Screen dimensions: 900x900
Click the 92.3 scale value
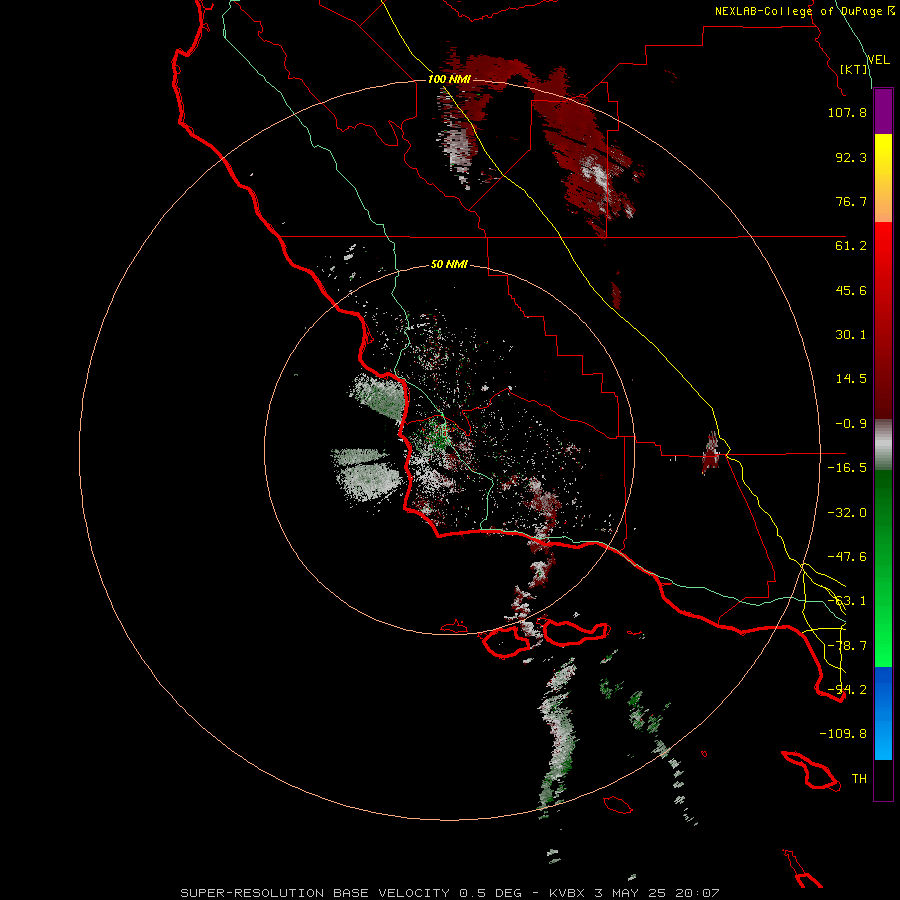[851, 157]
